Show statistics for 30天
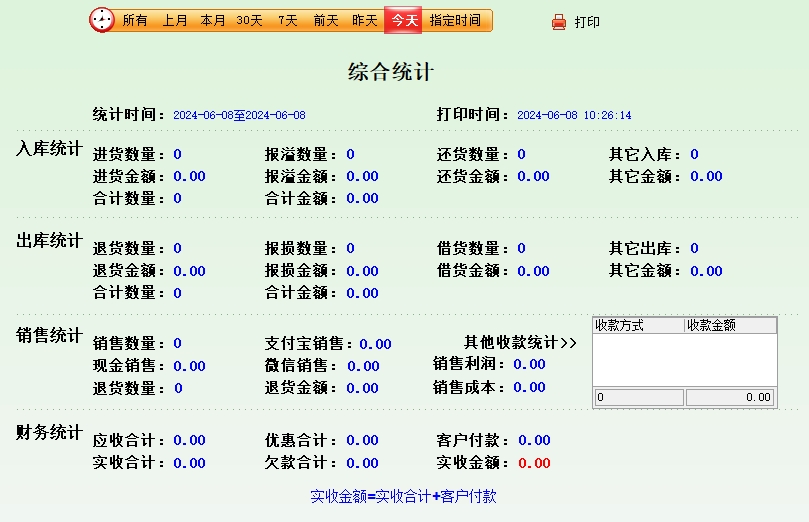 point(249,21)
